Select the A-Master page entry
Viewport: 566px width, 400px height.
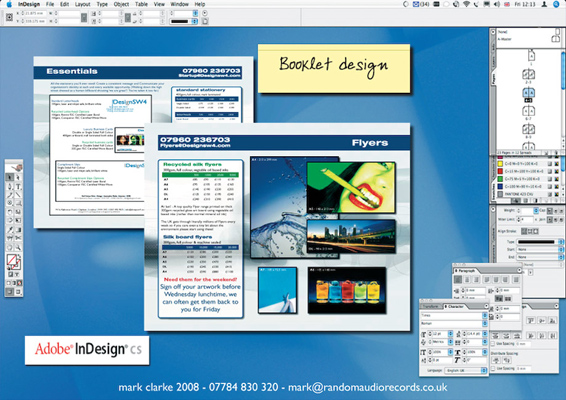click(504, 39)
